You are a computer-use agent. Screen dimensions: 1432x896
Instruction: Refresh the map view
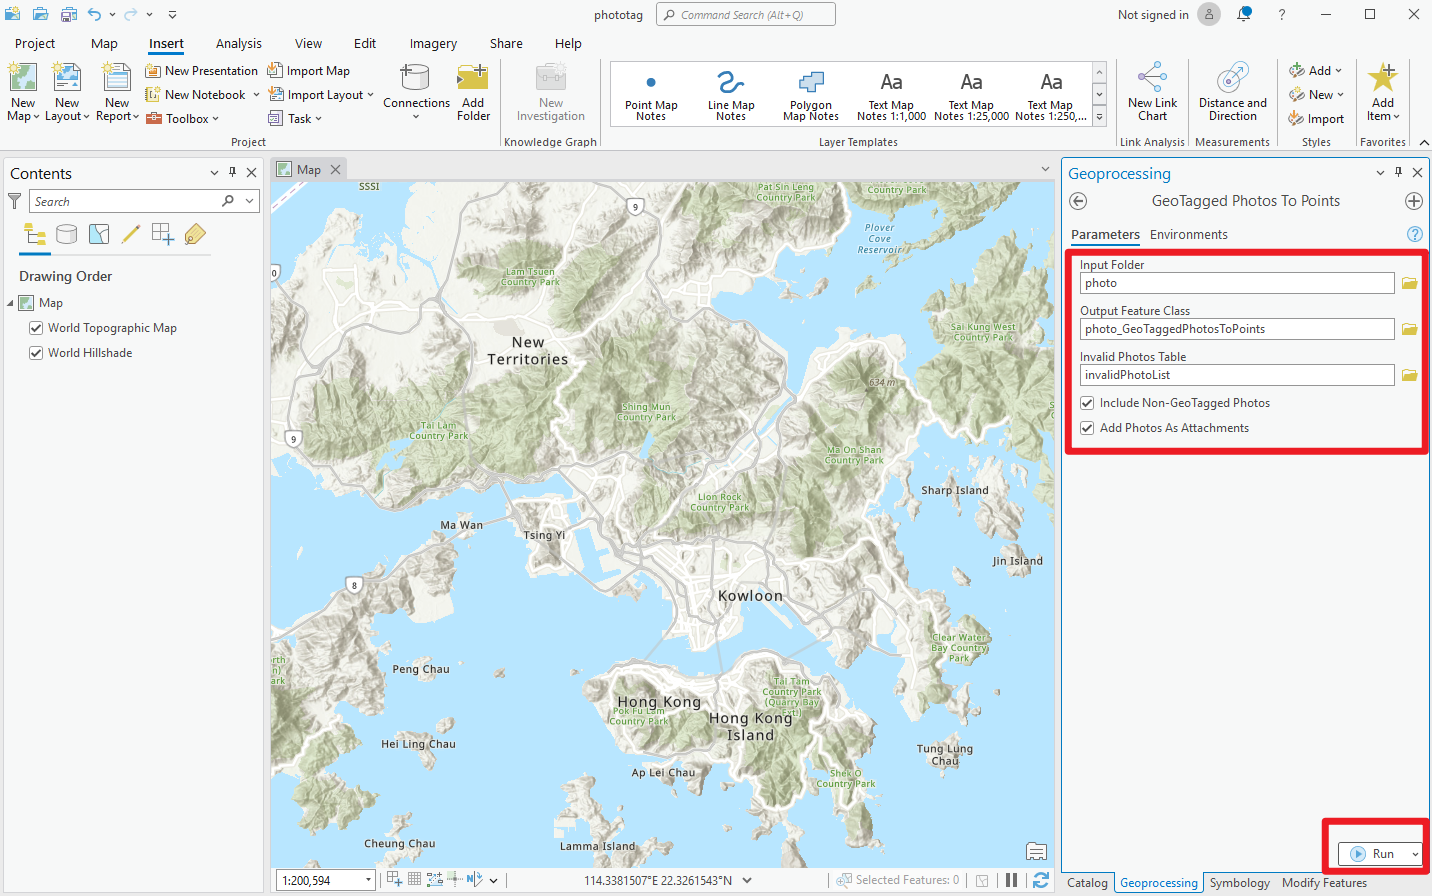tap(1041, 879)
